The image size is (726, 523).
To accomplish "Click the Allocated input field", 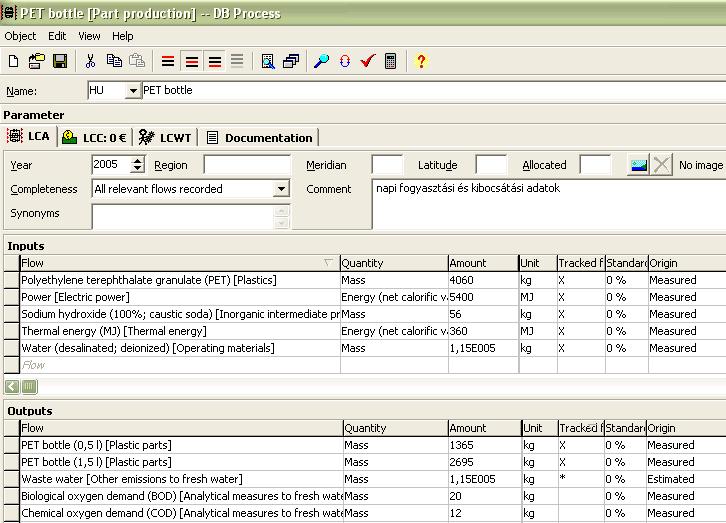I will 595,165.
